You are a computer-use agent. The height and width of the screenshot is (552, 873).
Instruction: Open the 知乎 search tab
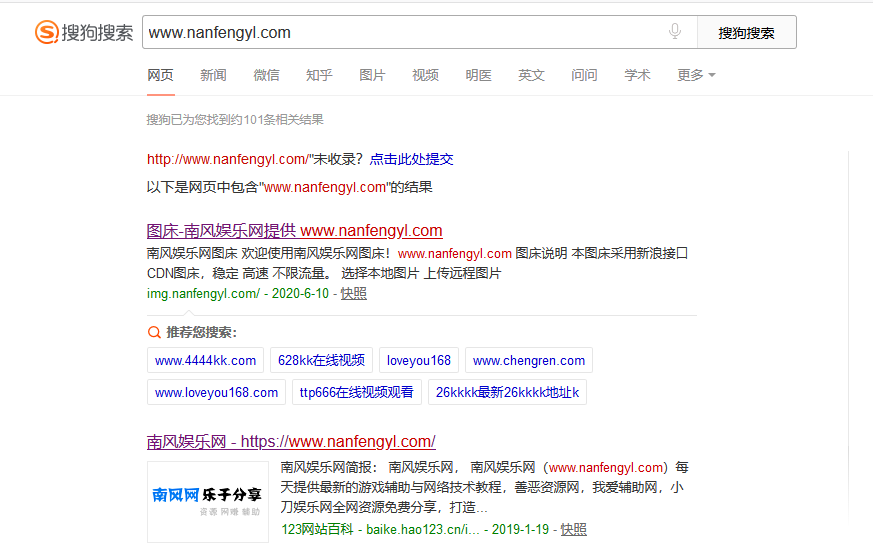point(319,75)
